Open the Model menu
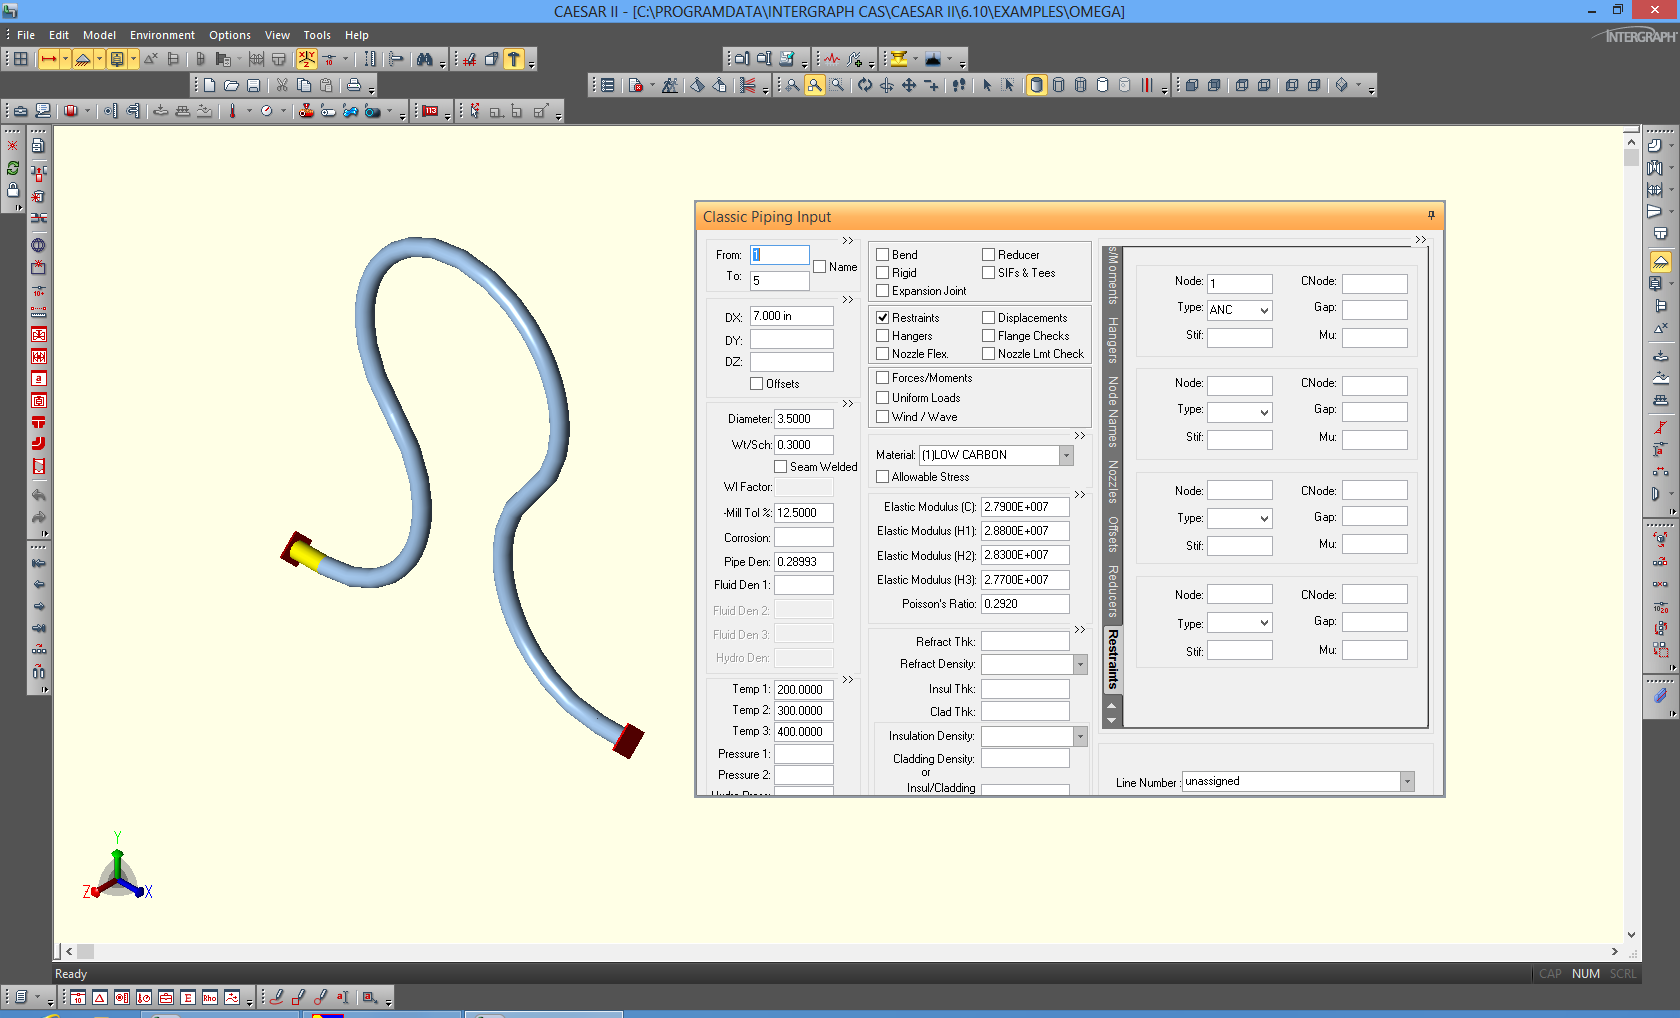Viewport: 1680px width, 1018px height. [x=99, y=35]
